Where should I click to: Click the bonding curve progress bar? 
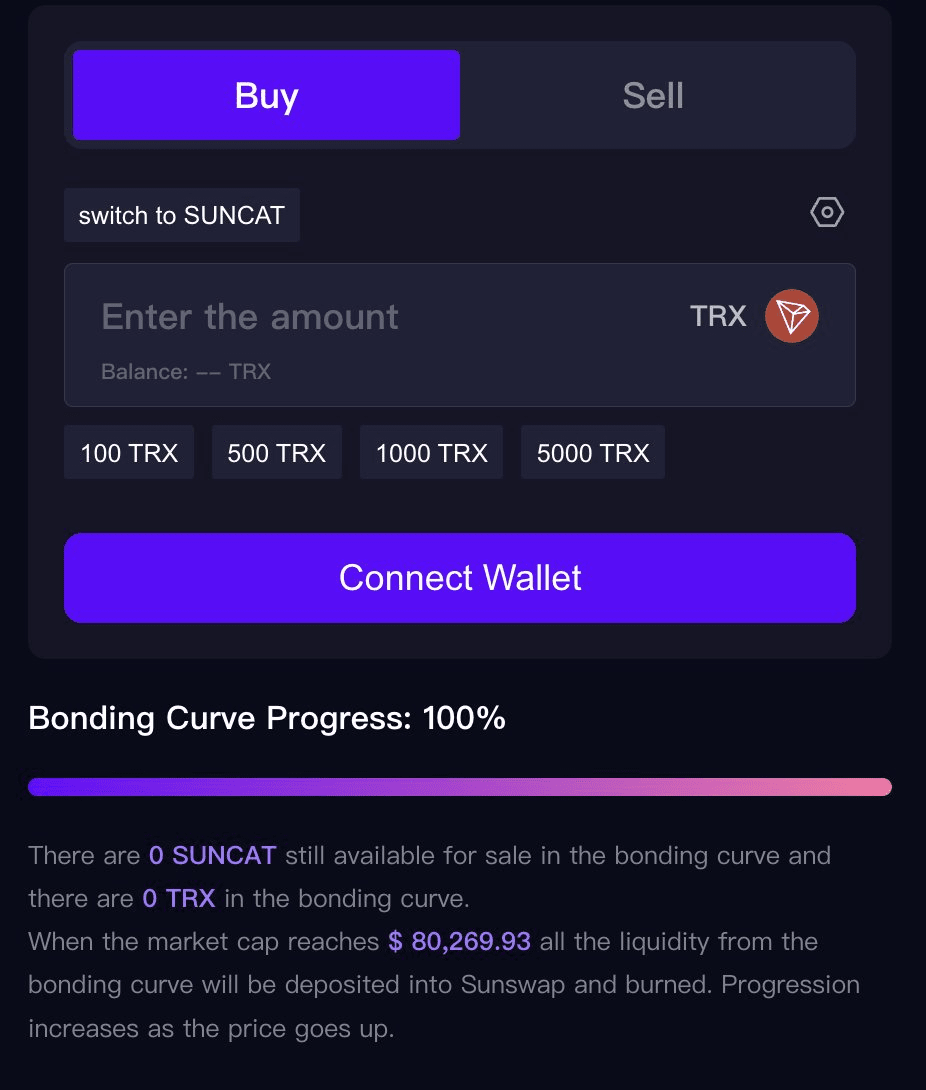[460, 787]
